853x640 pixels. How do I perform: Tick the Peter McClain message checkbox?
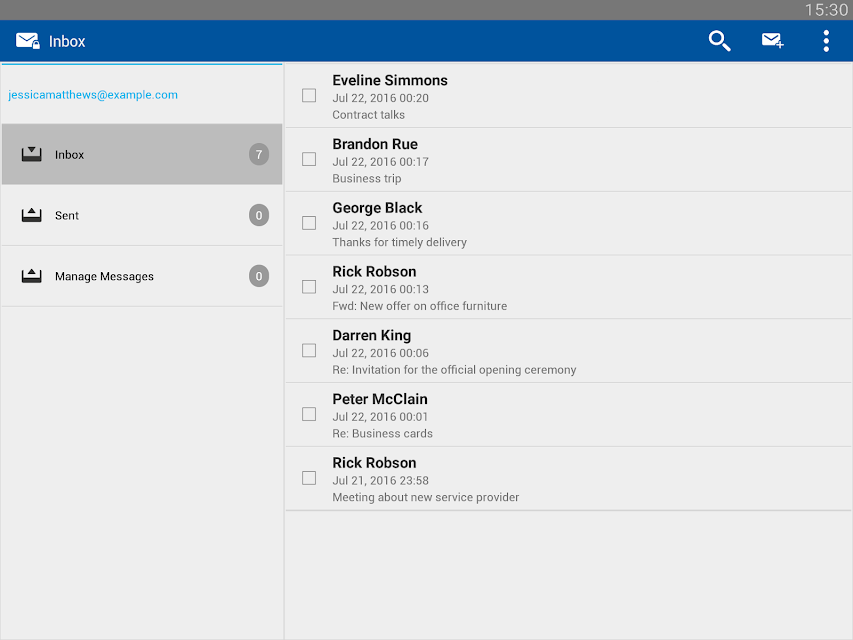pyautogui.click(x=309, y=414)
